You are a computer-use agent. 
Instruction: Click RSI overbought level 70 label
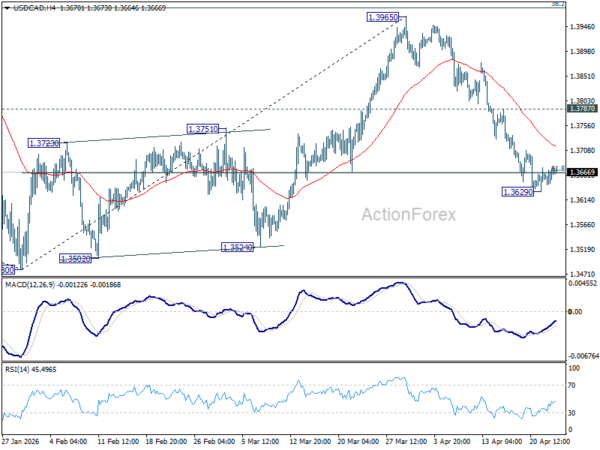coord(572,385)
